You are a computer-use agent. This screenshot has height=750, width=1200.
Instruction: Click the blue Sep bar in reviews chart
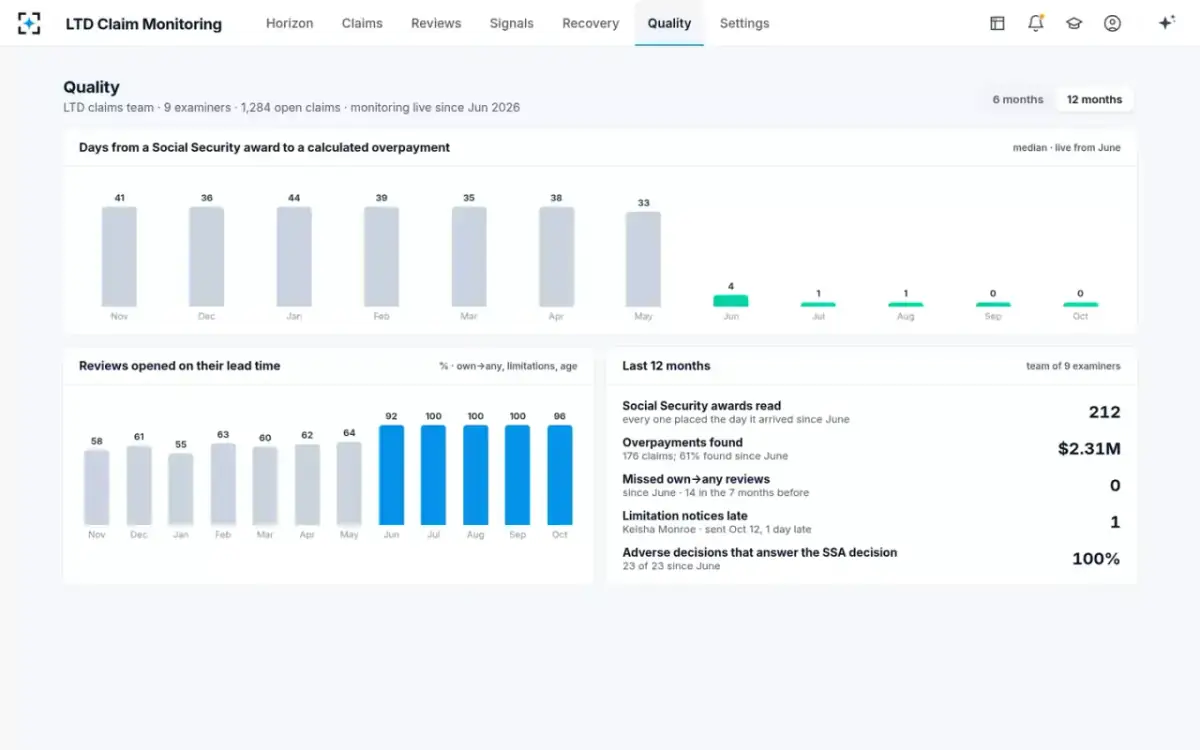click(x=518, y=475)
